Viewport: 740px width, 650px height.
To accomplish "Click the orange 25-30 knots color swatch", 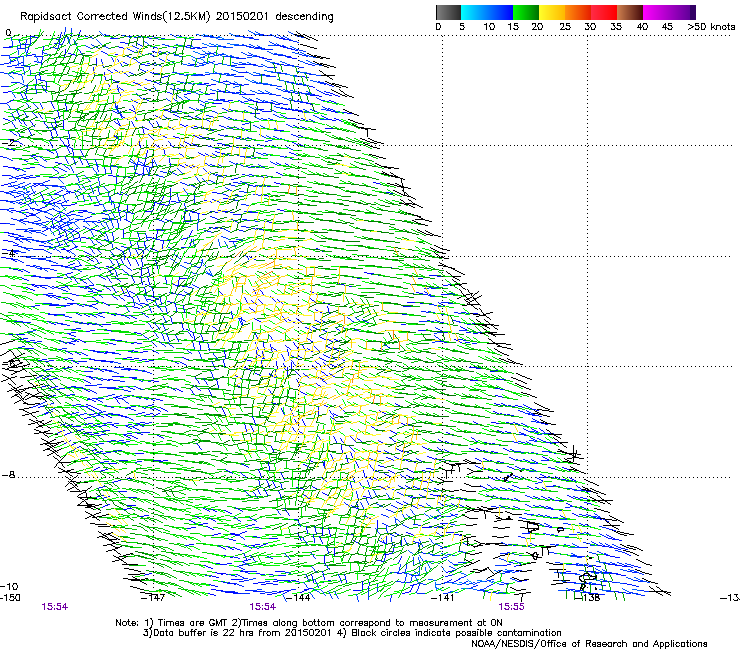I will 578,12.
